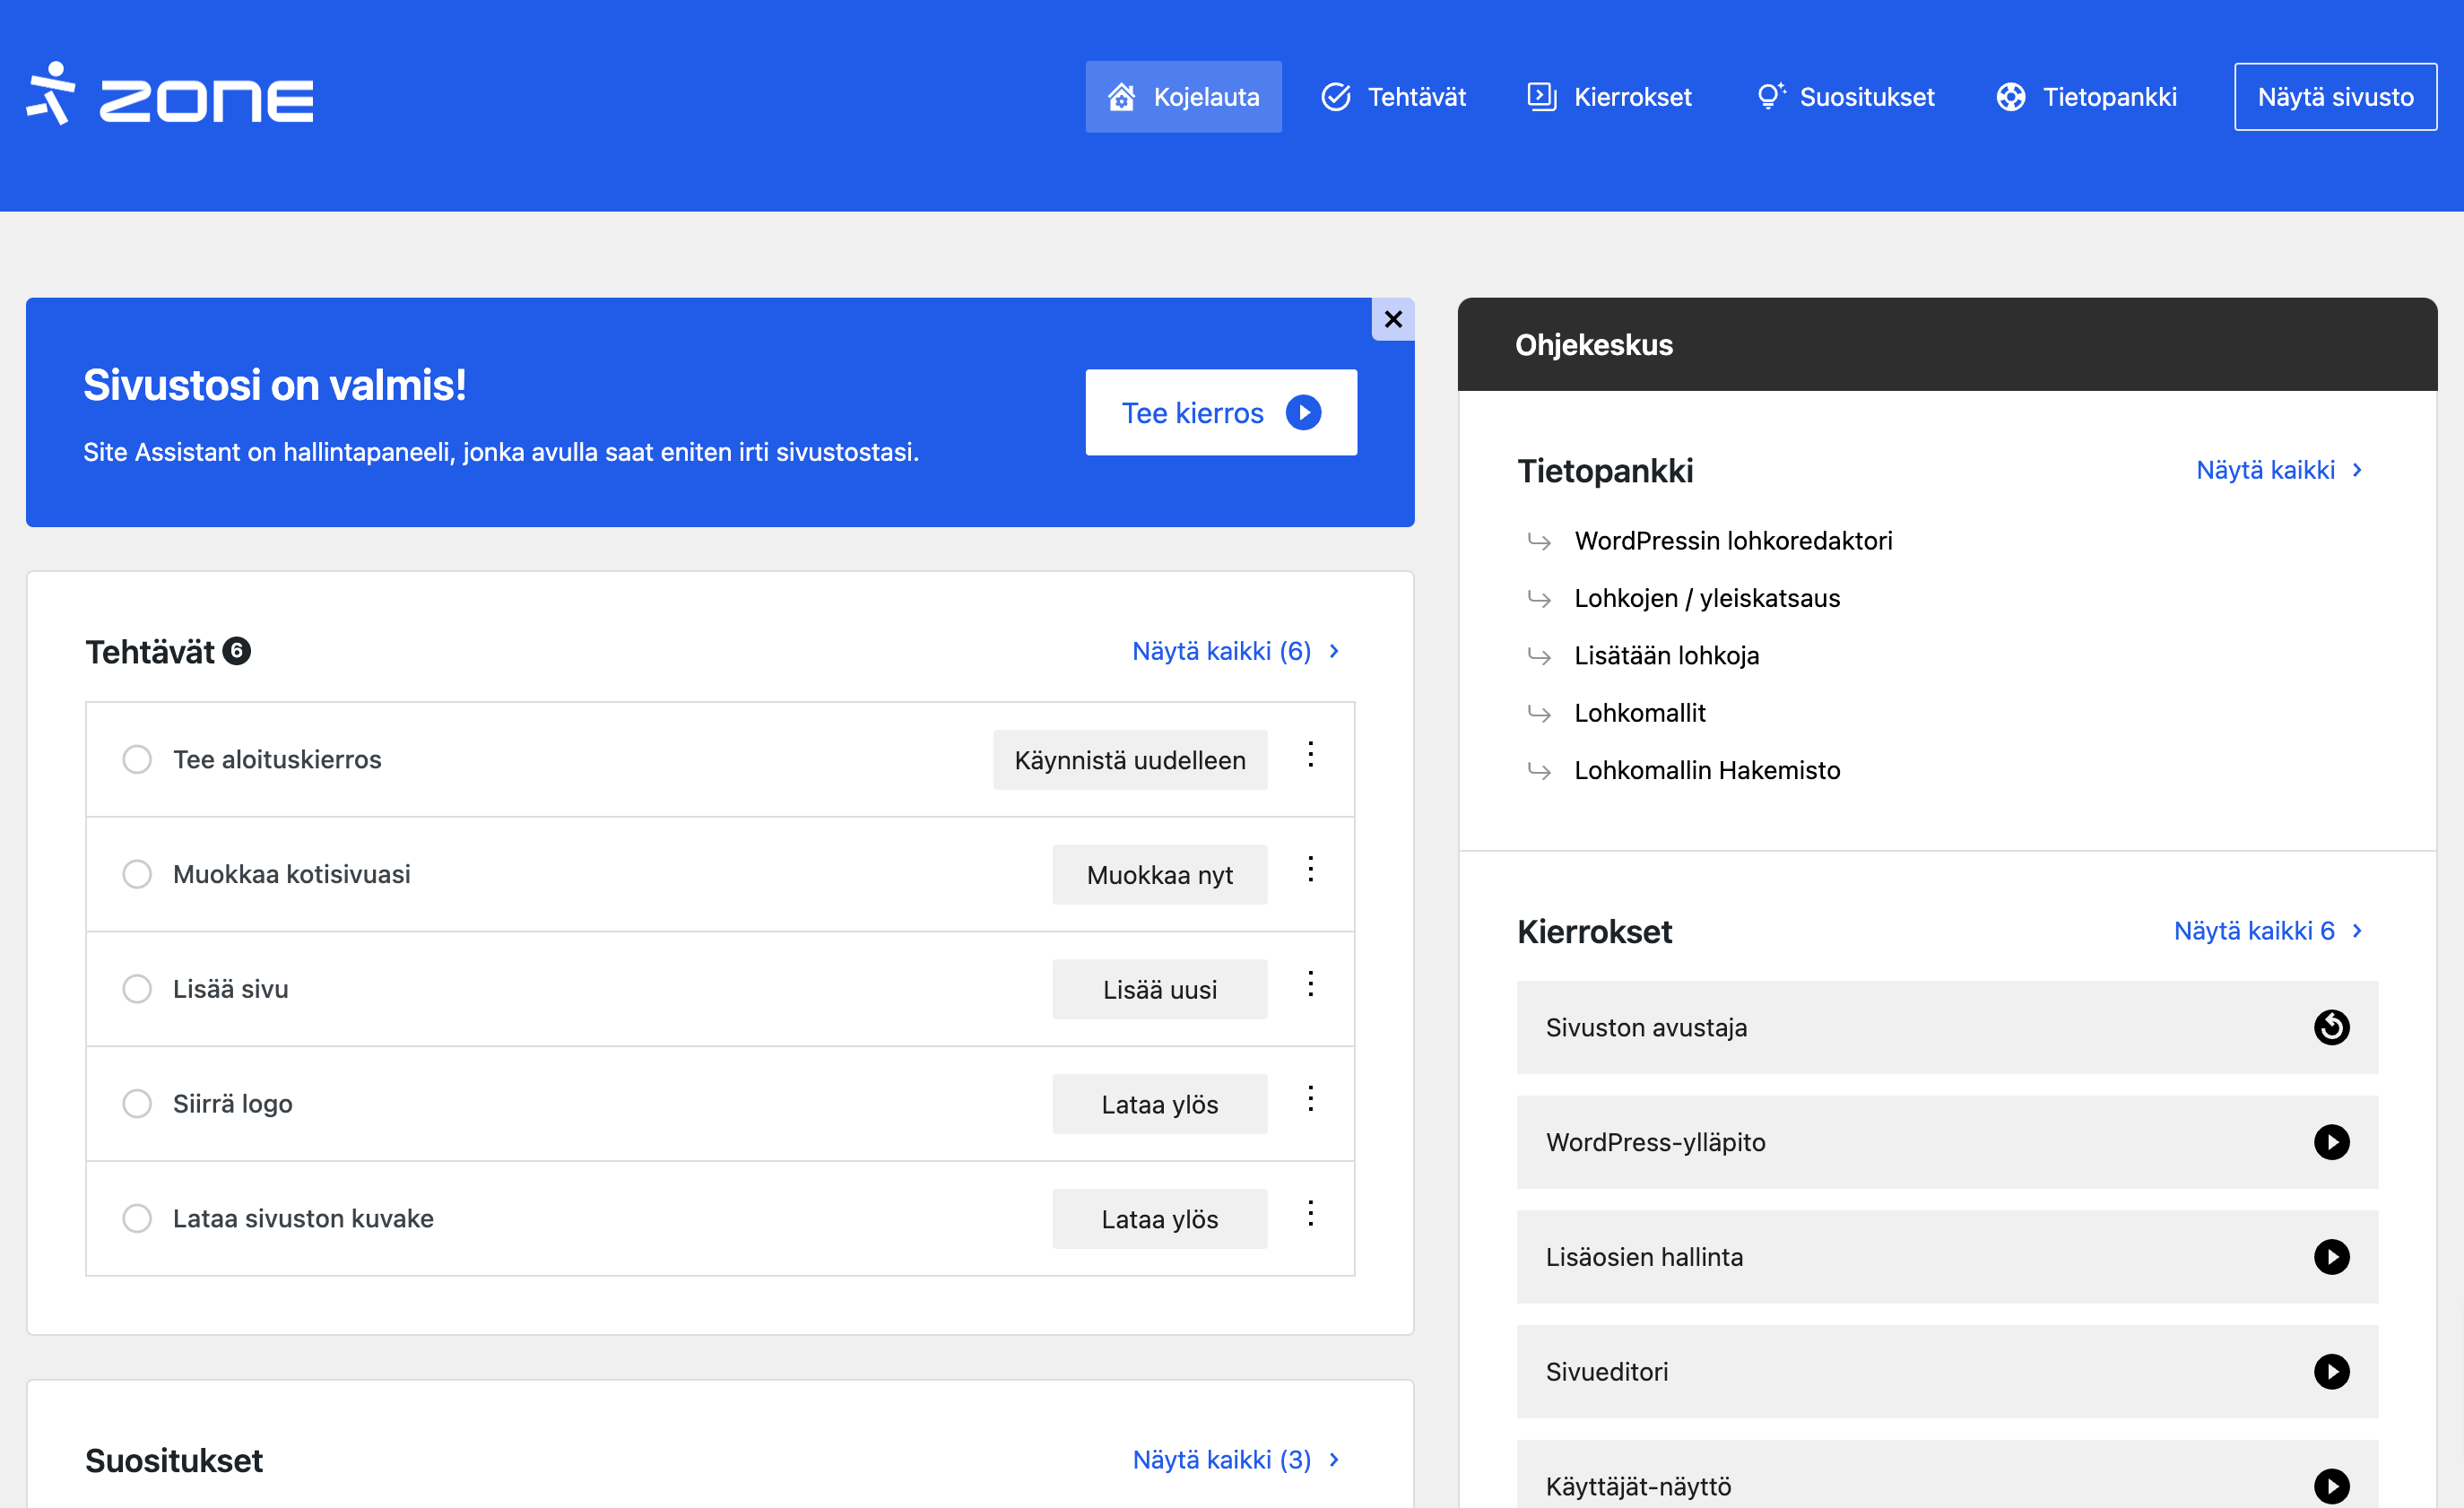The image size is (2464, 1508).
Task: Open 'WordPressin lohkoredaktori' knowledge article
Action: pyautogui.click(x=1732, y=541)
